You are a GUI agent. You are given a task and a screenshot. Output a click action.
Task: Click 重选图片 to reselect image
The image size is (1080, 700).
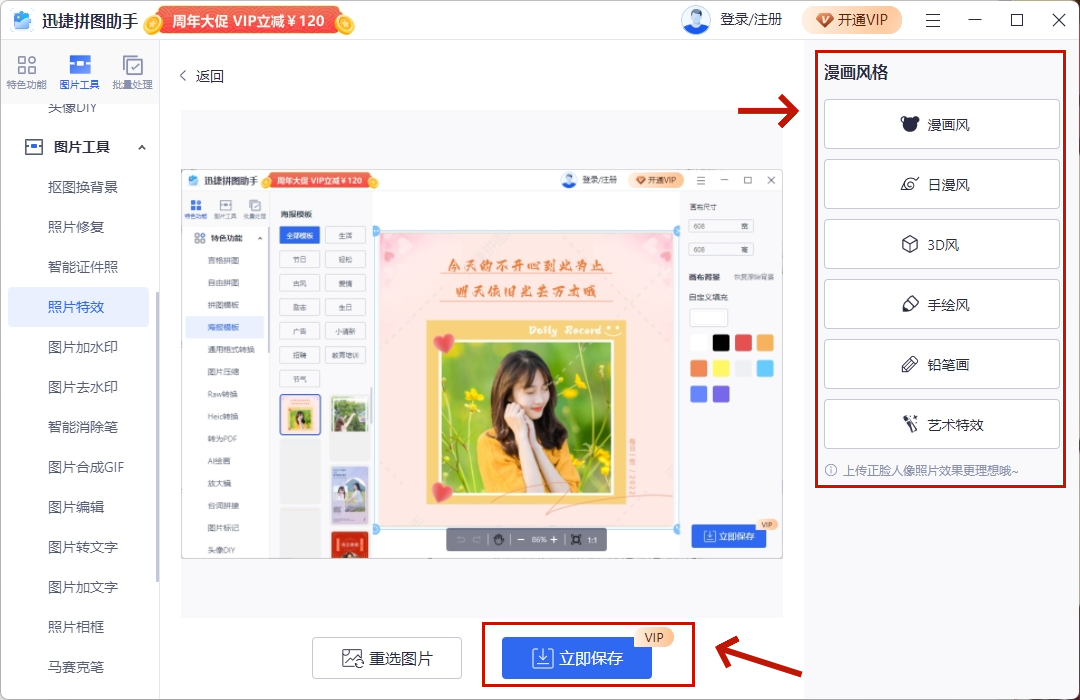(387, 658)
